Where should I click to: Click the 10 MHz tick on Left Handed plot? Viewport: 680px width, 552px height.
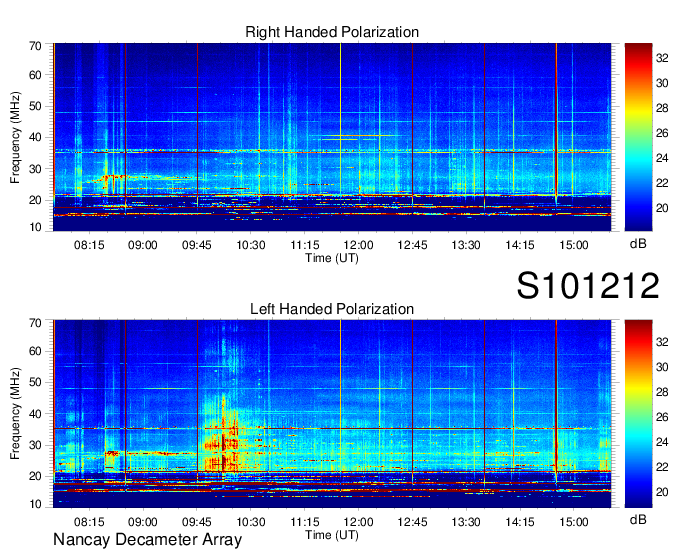coord(35,504)
